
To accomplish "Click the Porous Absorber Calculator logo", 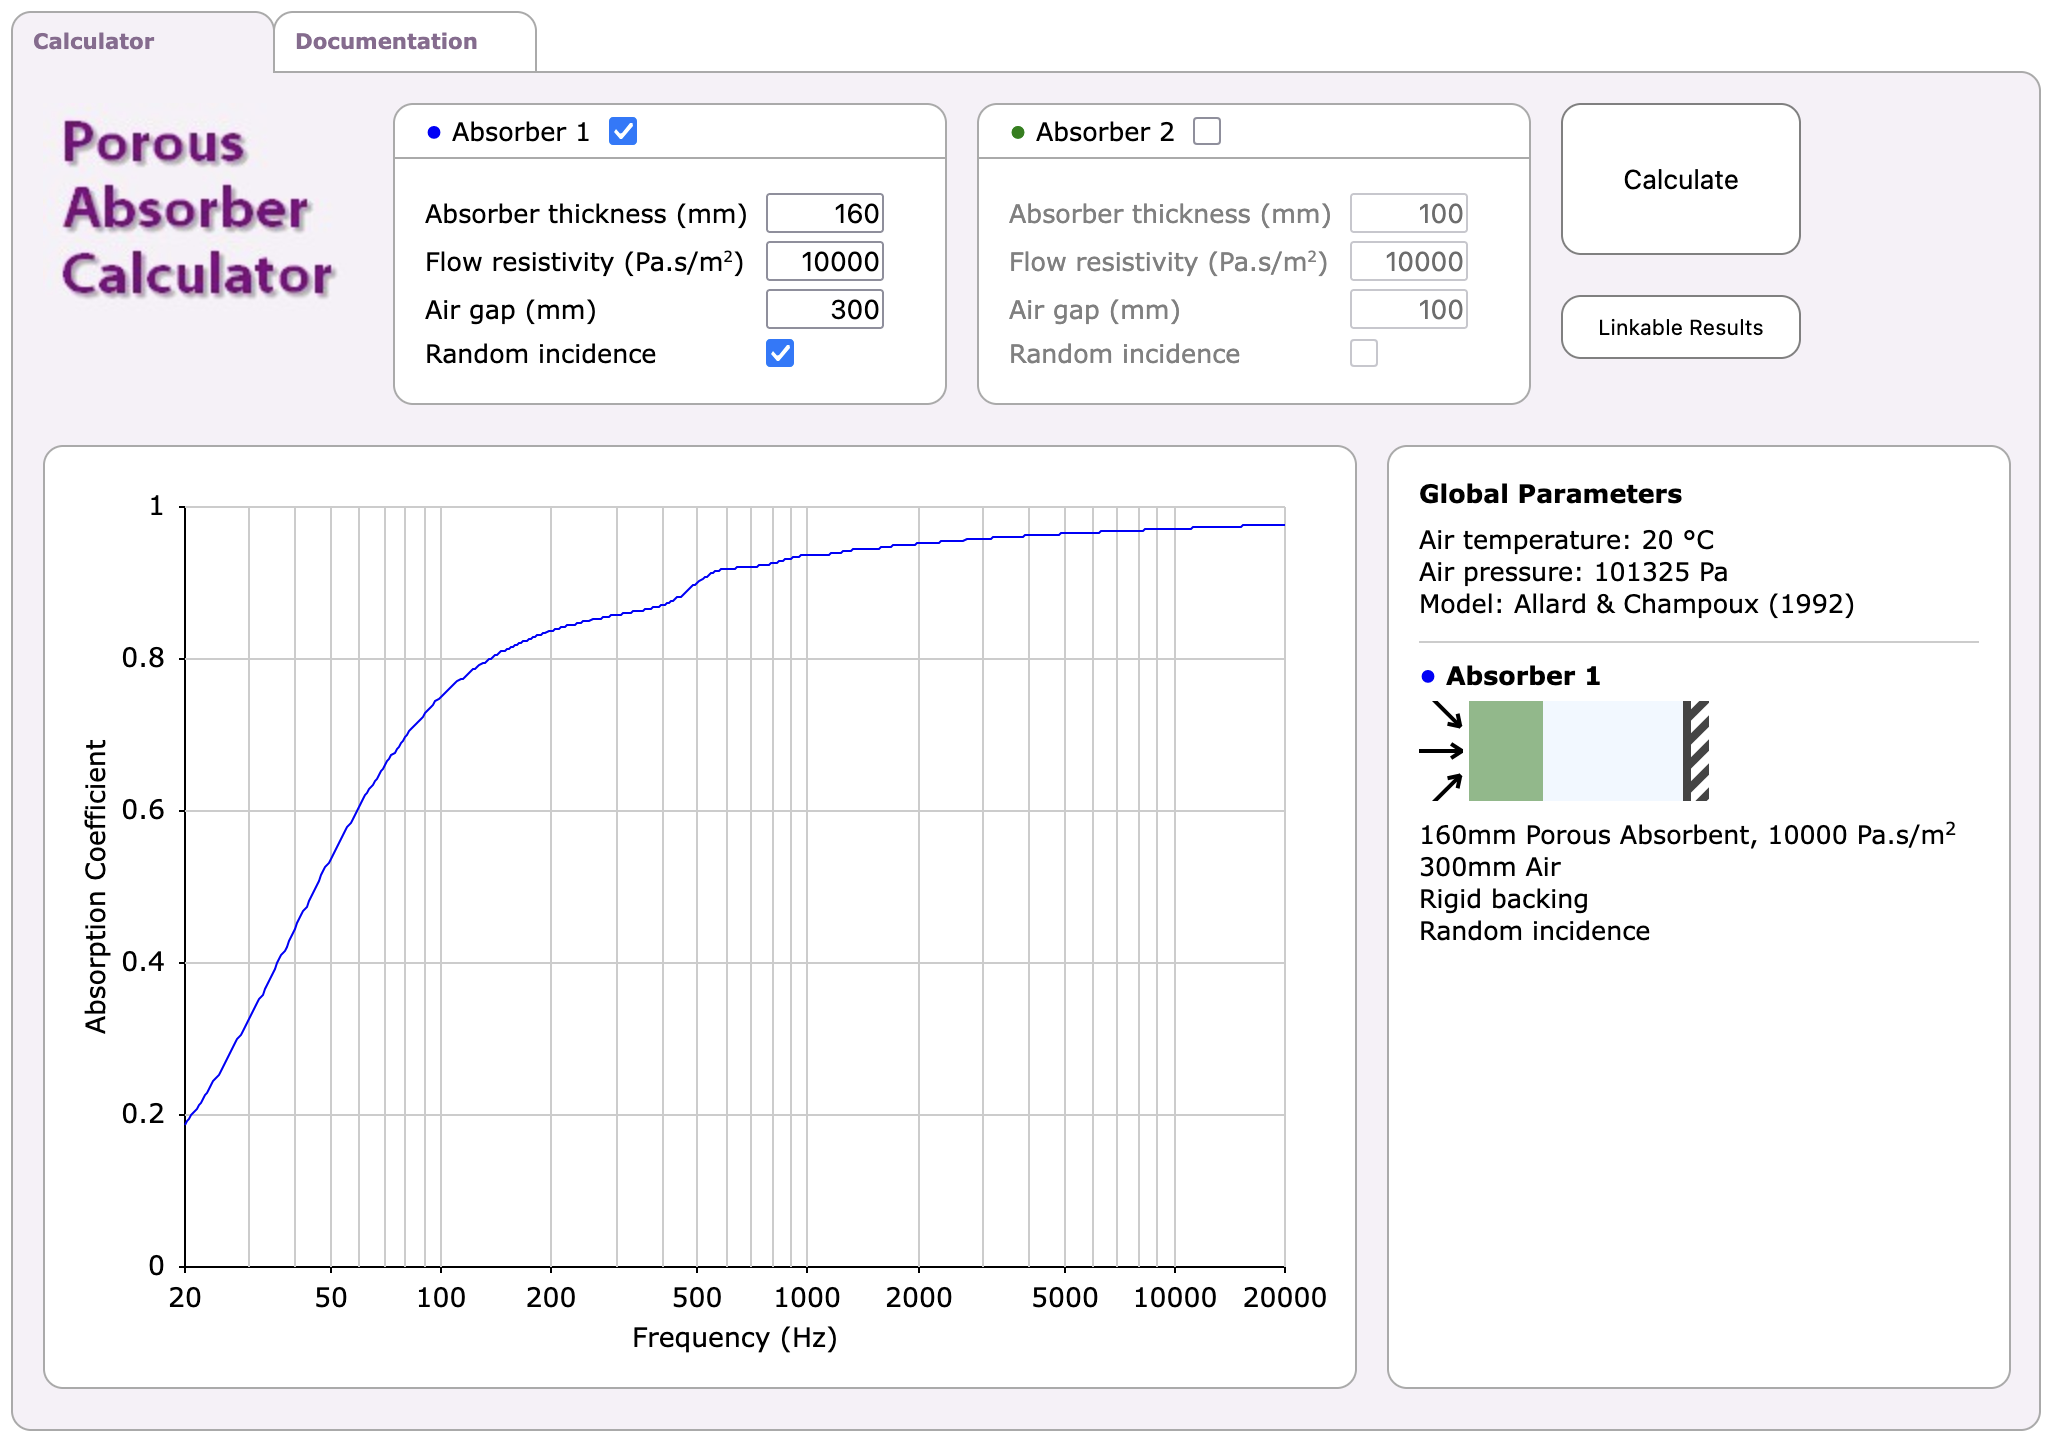I will coord(196,208).
